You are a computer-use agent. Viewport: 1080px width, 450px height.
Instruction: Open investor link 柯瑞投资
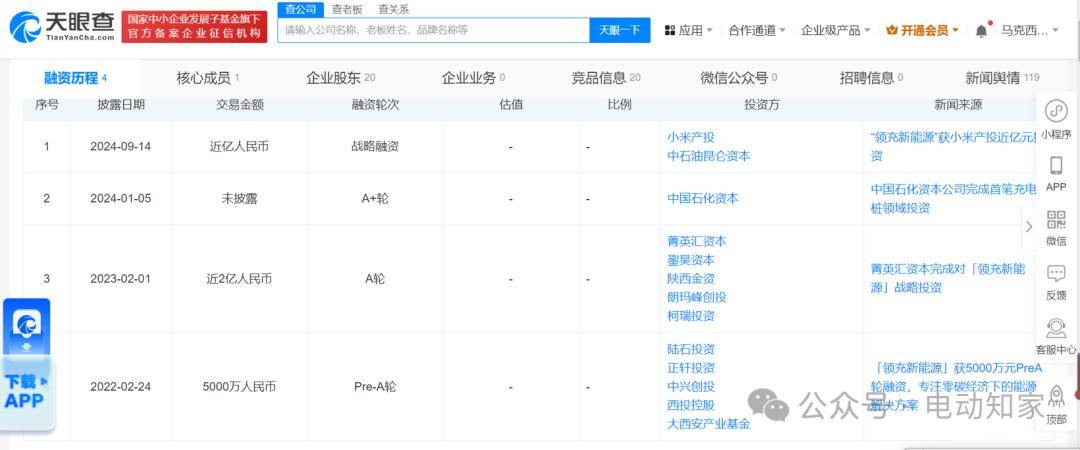tap(691, 316)
